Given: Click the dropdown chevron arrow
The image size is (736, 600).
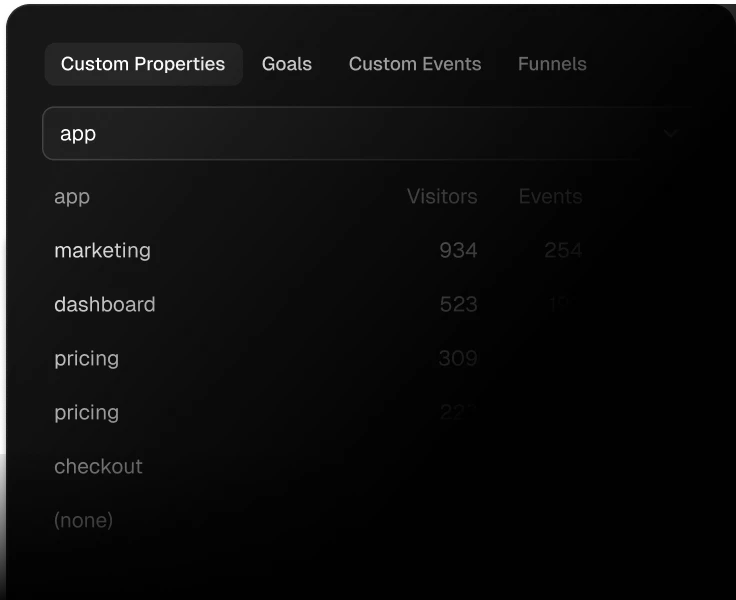Looking at the screenshot, I should click(670, 134).
